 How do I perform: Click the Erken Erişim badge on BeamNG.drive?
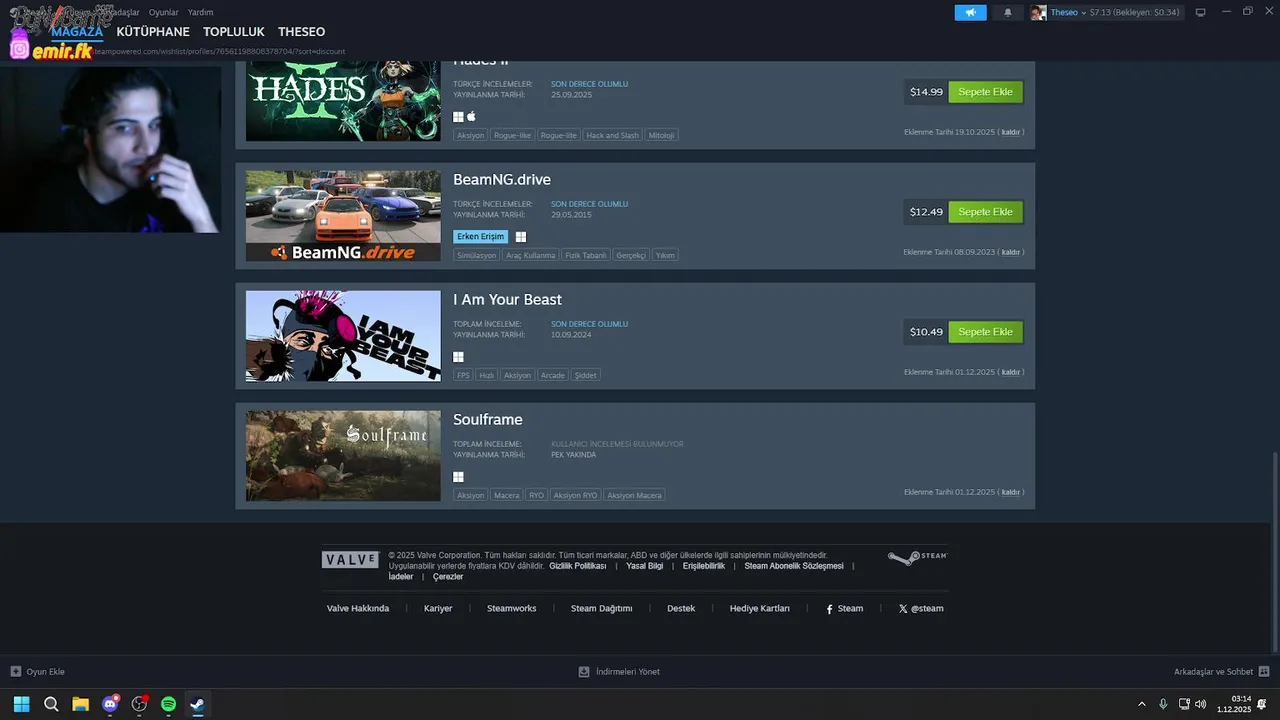click(x=481, y=237)
